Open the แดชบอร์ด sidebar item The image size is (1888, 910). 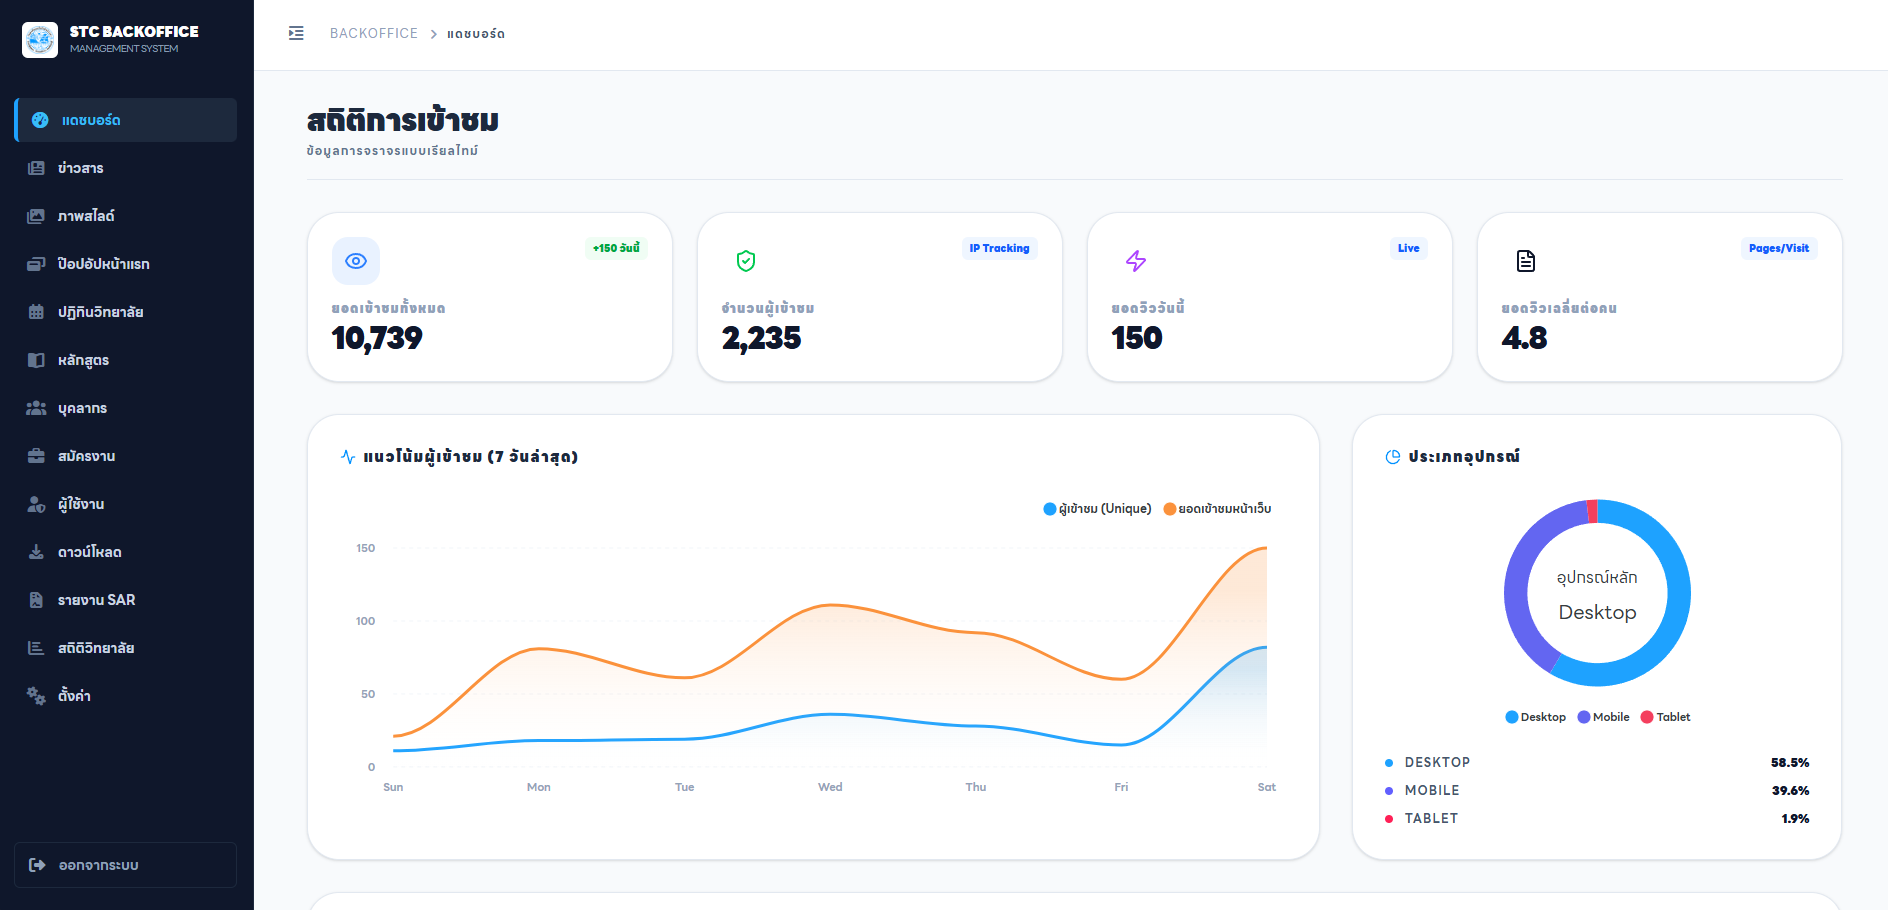coord(126,120)
